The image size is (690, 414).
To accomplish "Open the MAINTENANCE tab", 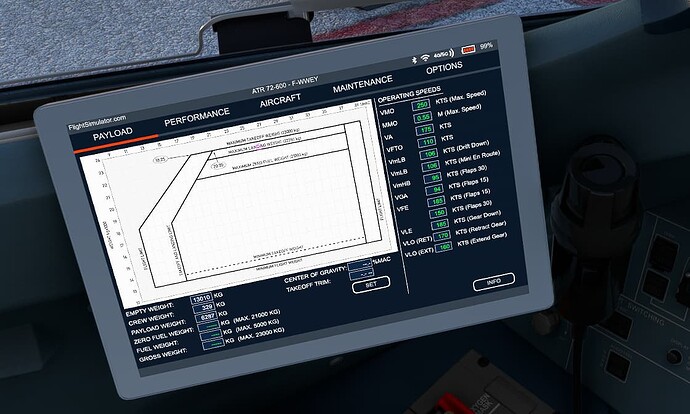I will click(363, 84).
